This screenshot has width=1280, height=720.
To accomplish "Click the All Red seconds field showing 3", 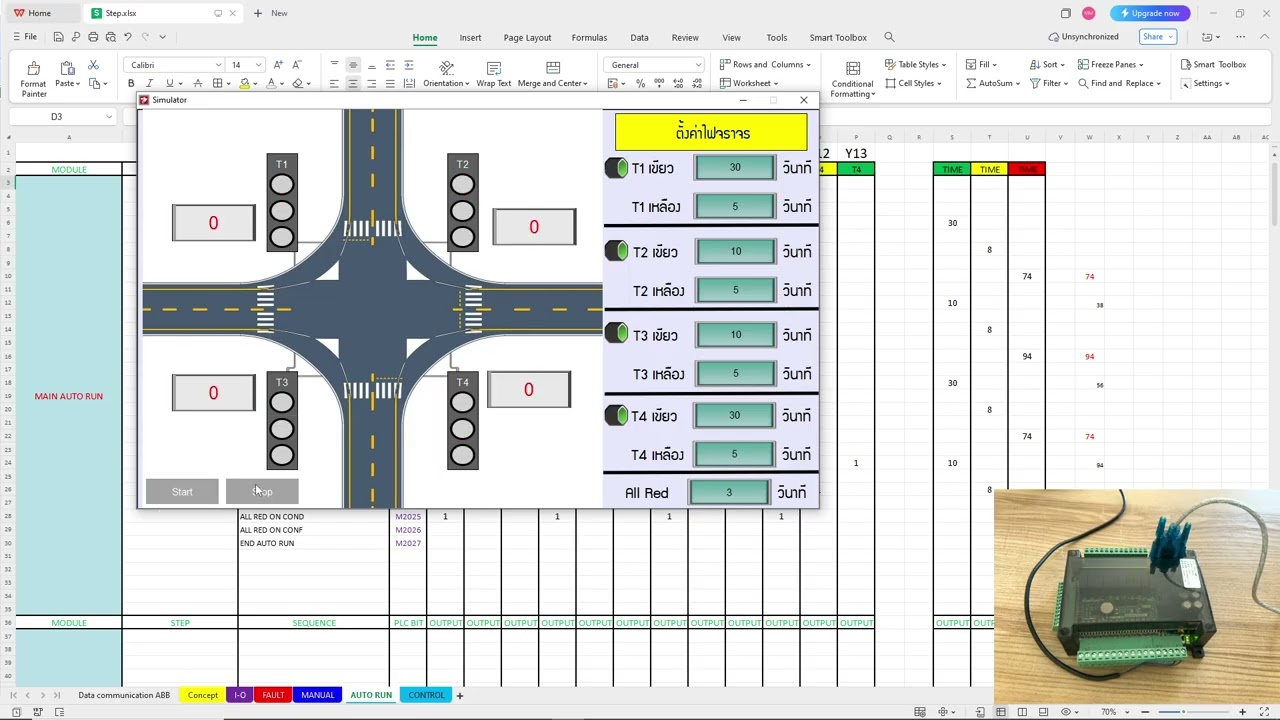I will click(729, 493).
